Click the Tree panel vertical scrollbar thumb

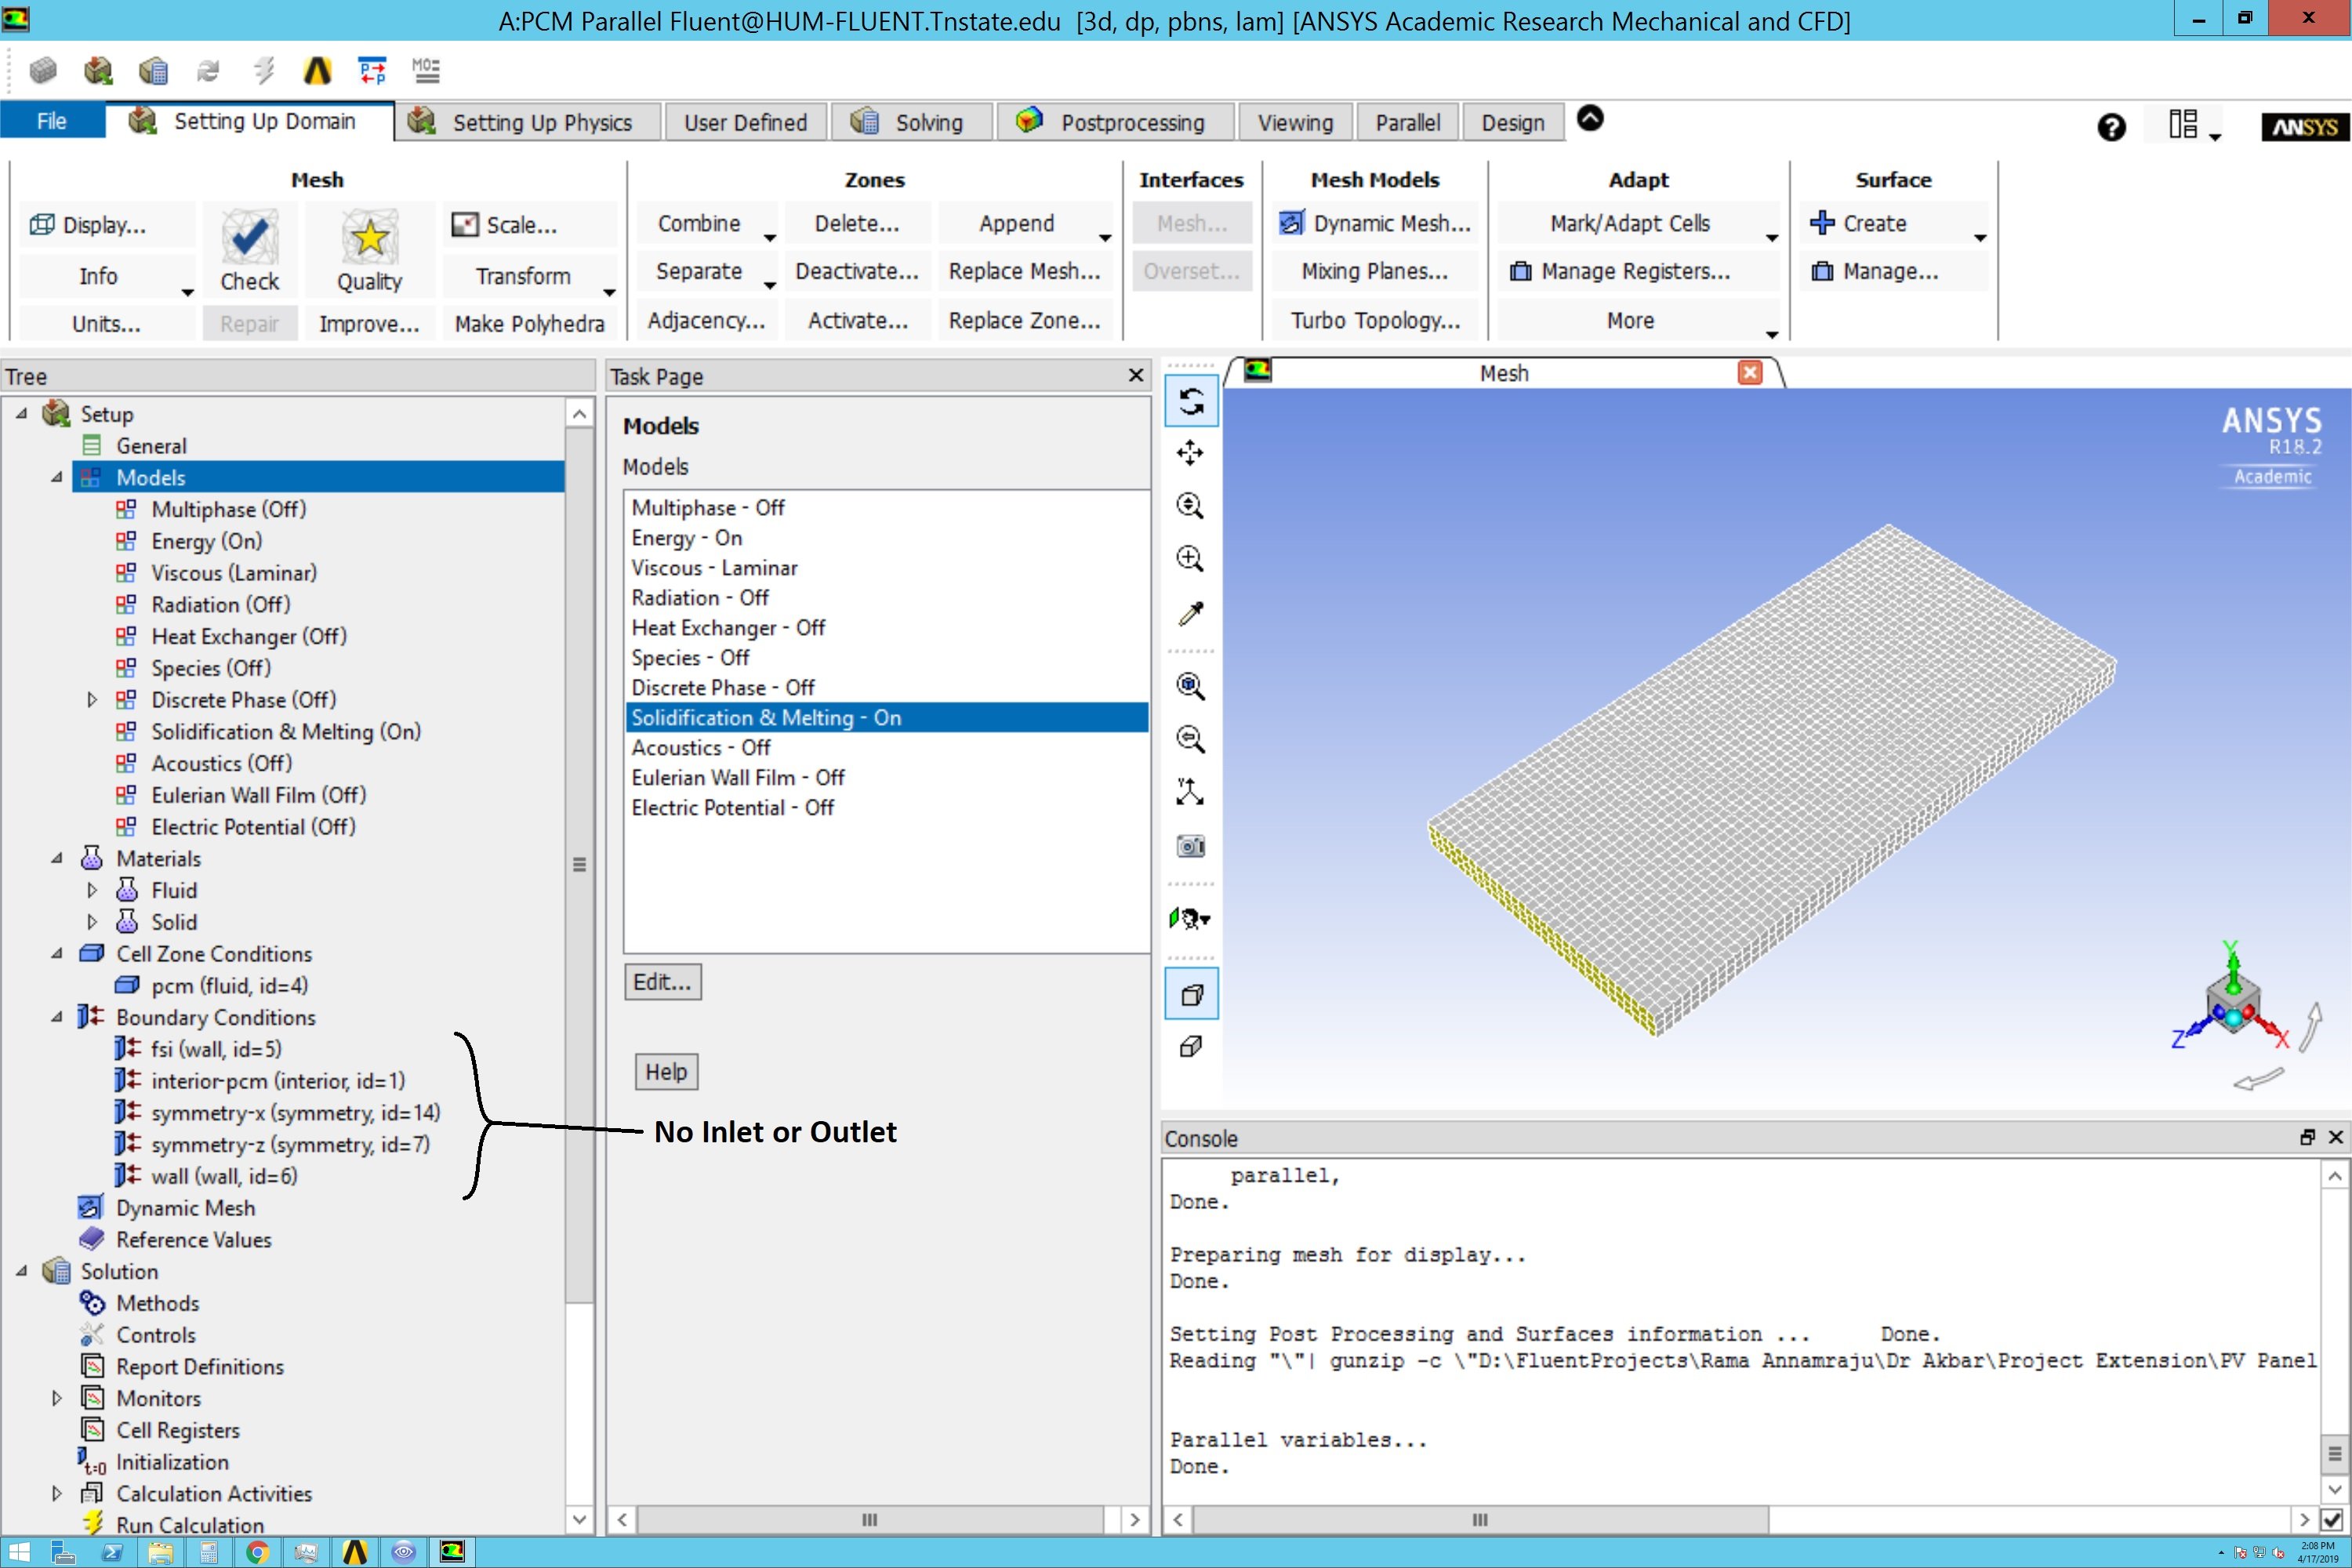tap(579, 864)
